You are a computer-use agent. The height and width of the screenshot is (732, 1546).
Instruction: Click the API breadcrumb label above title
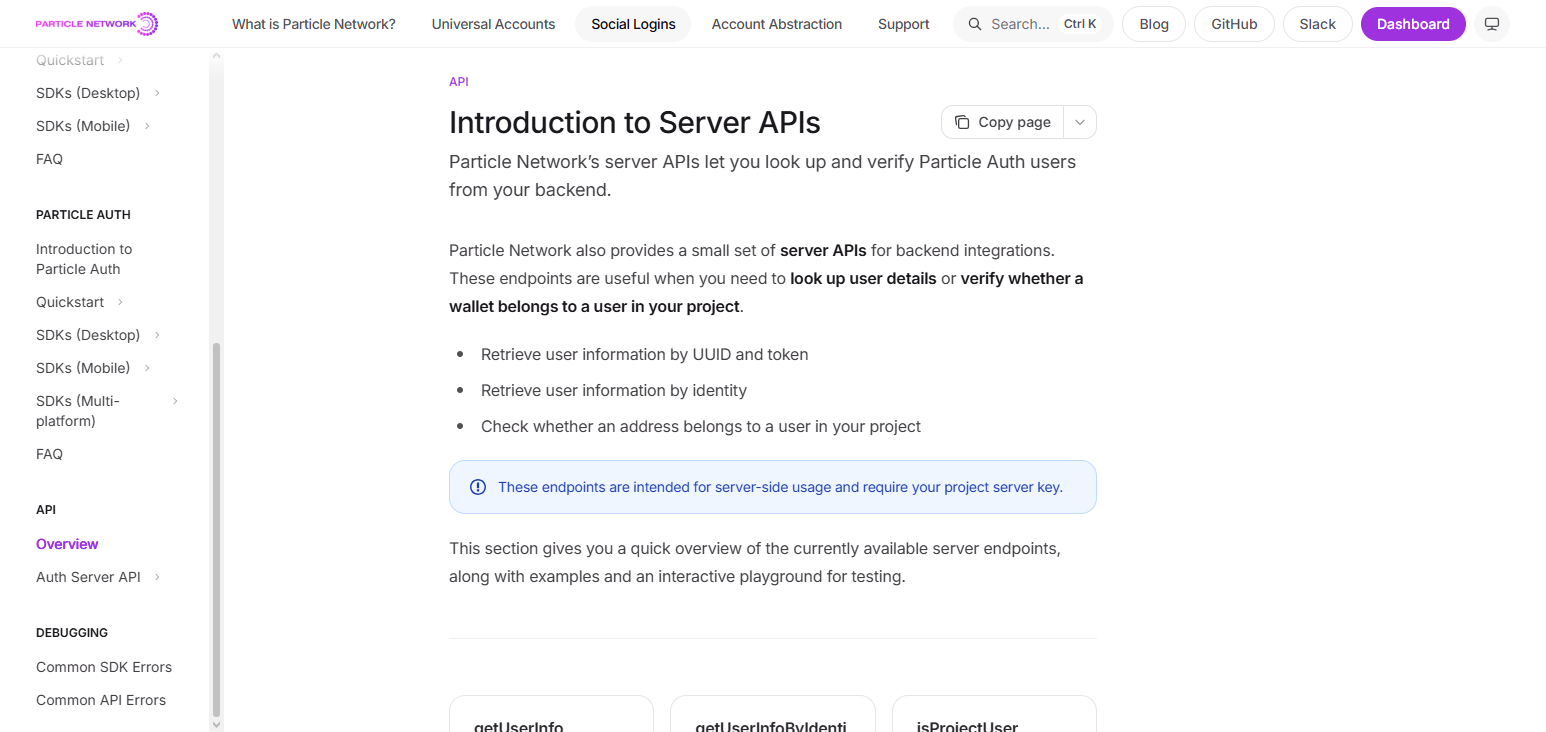point(458,82)
